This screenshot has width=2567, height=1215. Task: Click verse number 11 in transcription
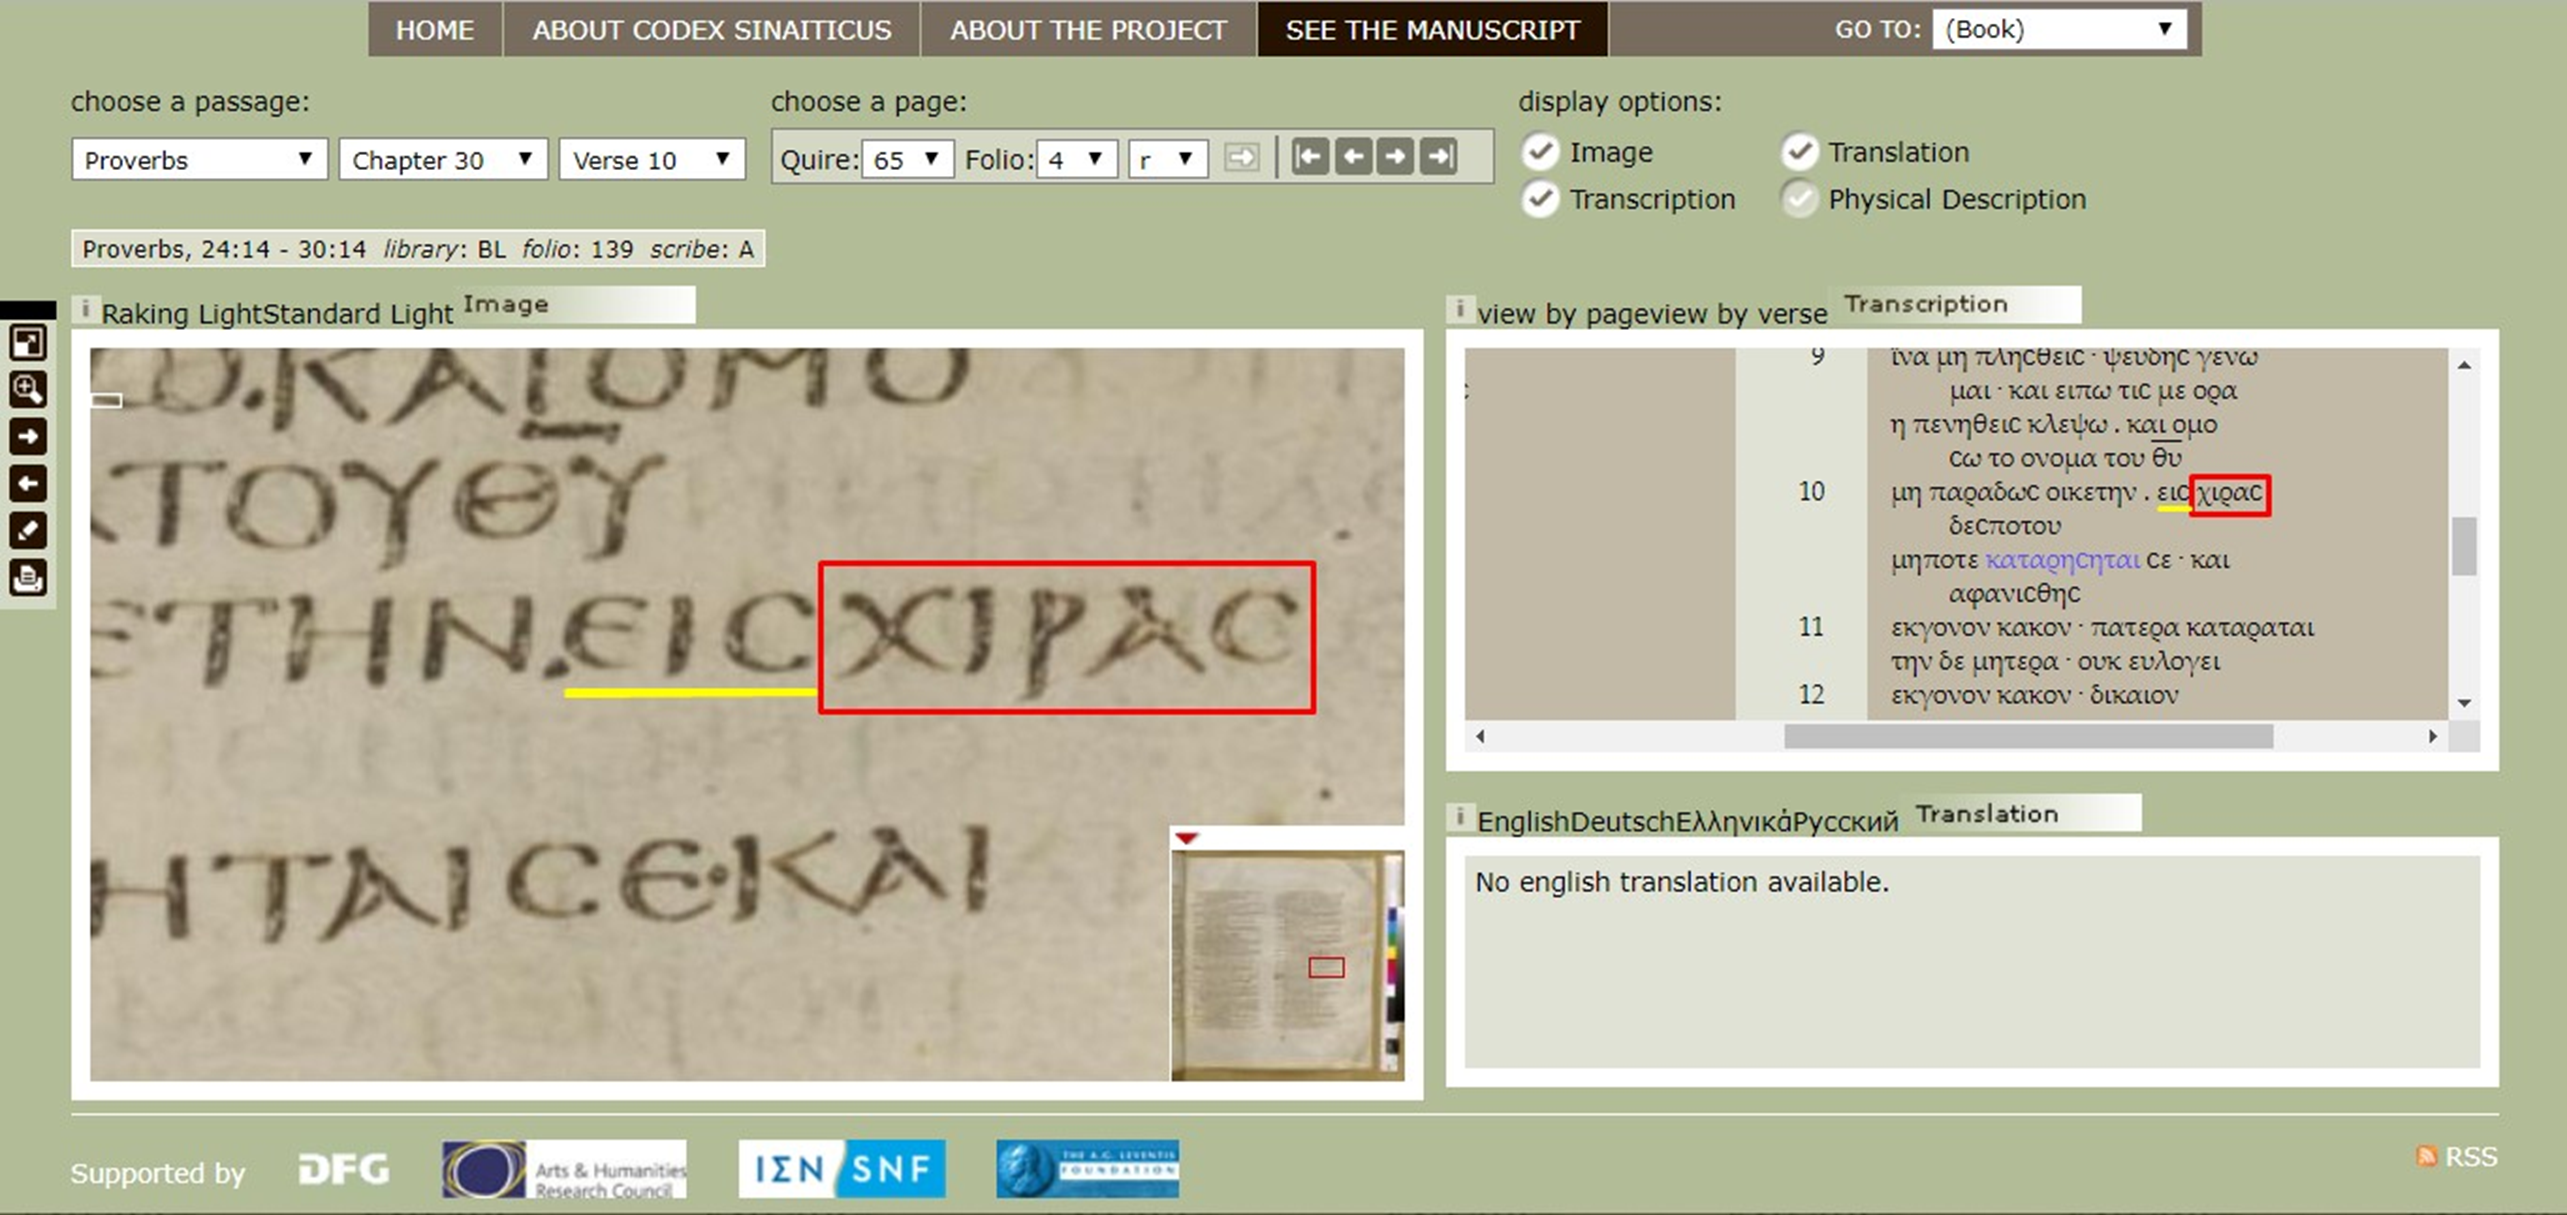[x=1811, y=628]
